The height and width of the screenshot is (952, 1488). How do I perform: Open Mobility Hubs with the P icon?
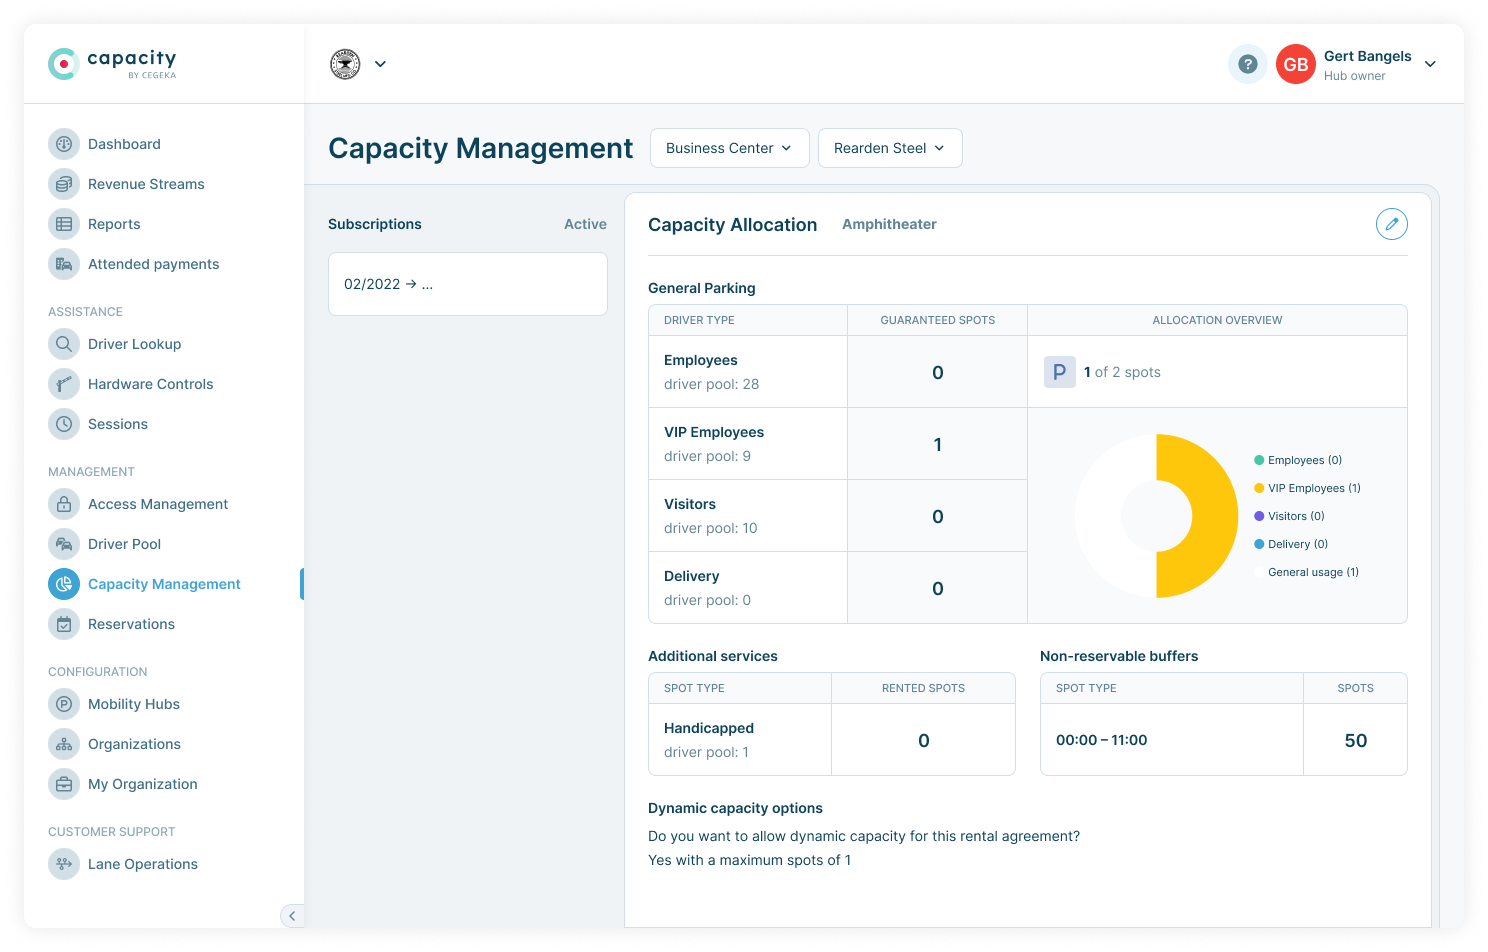point(64,704)
